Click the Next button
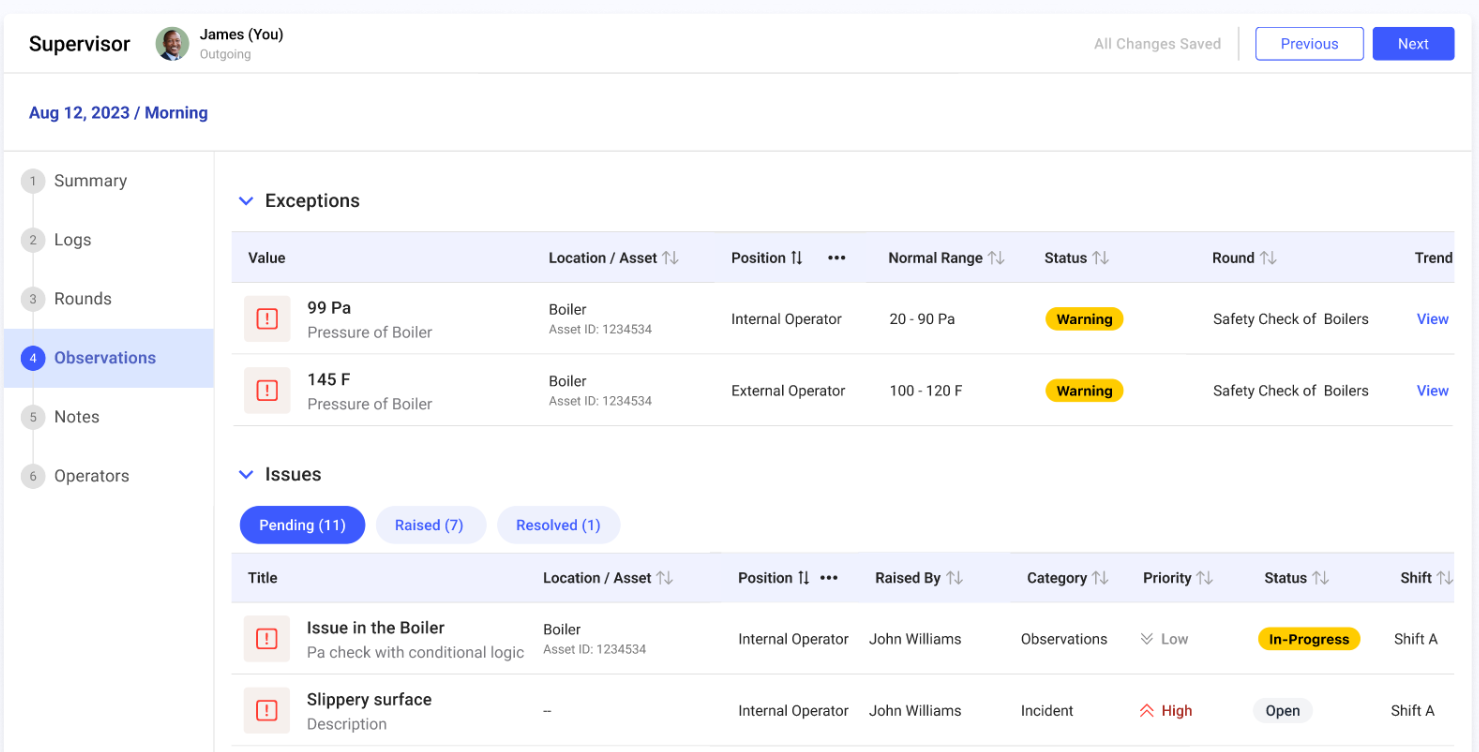The height and width of the screenshot is (752, 1479). click(1412, 44)
